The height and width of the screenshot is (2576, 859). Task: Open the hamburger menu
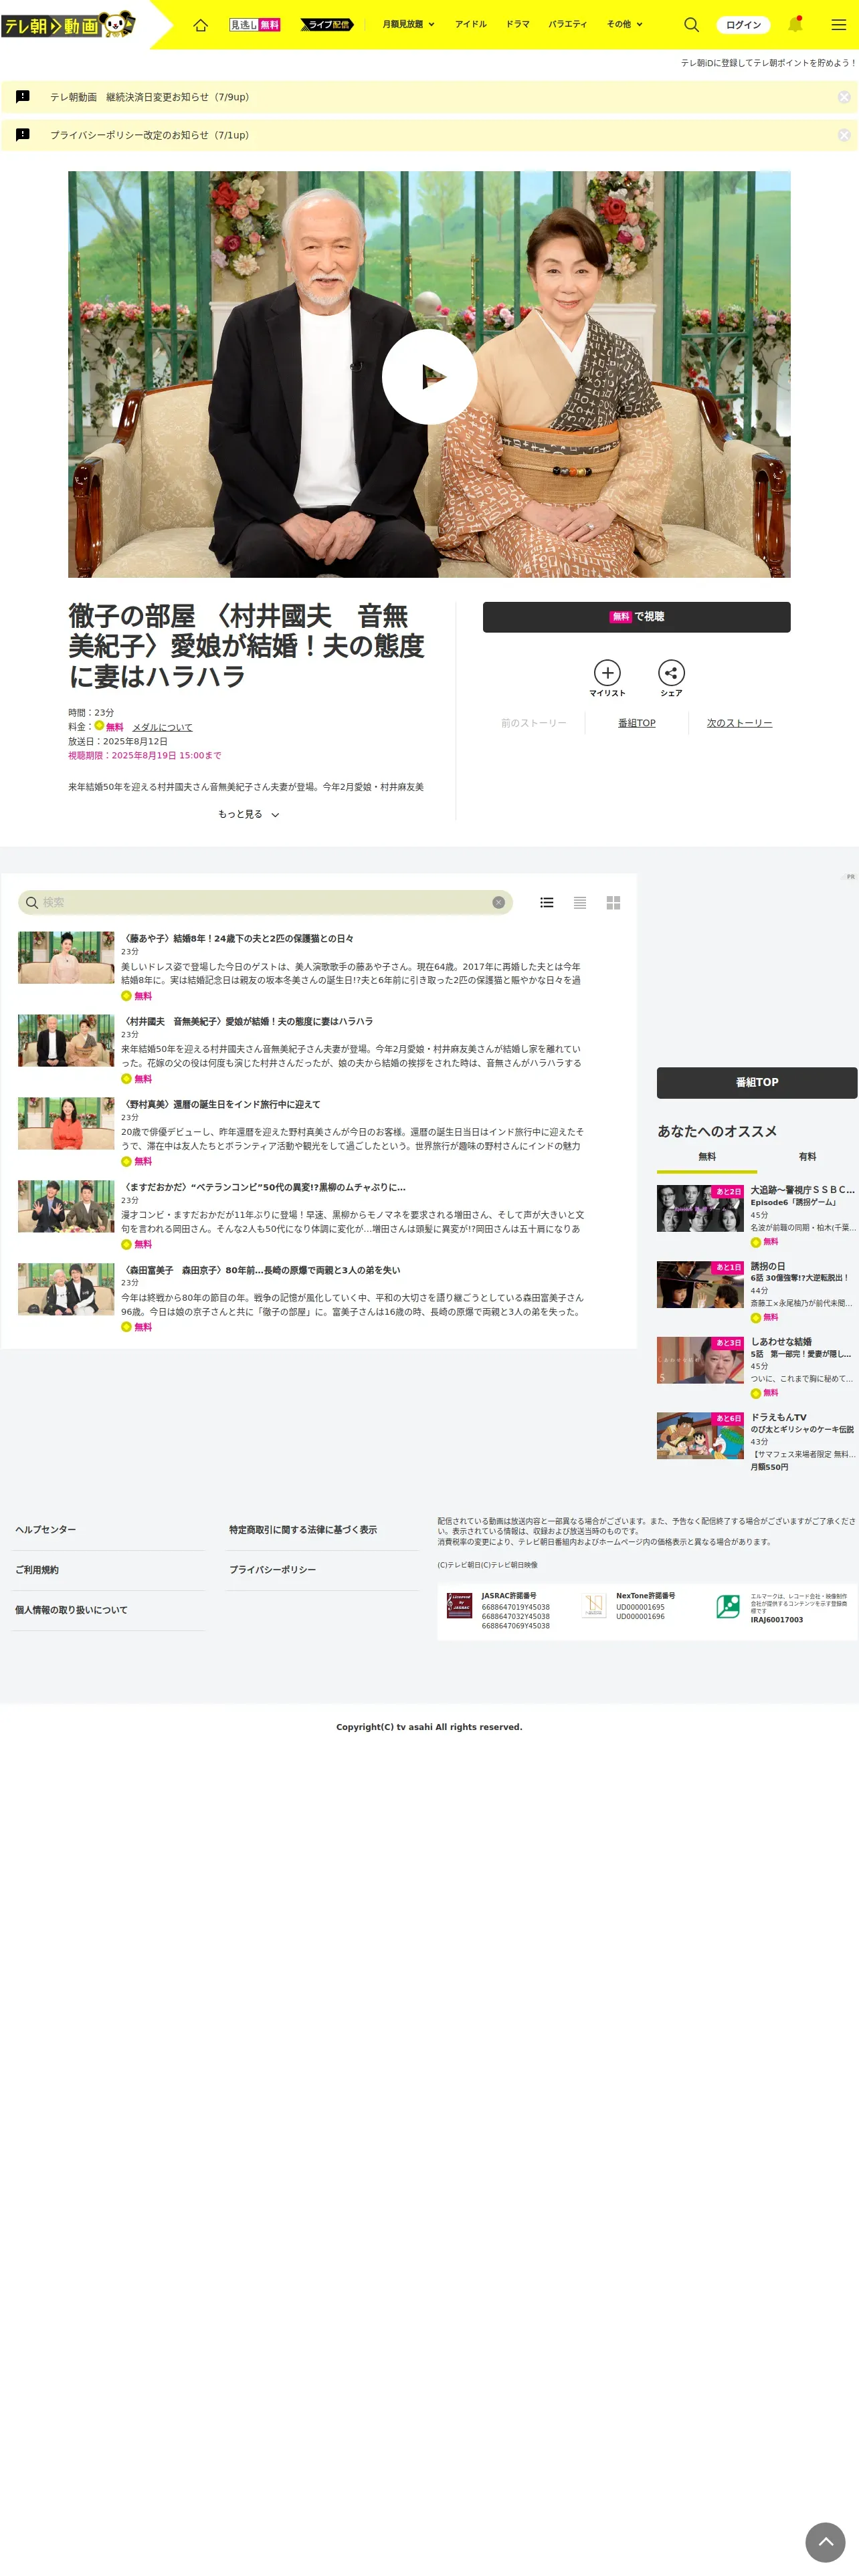coord(839,25)
